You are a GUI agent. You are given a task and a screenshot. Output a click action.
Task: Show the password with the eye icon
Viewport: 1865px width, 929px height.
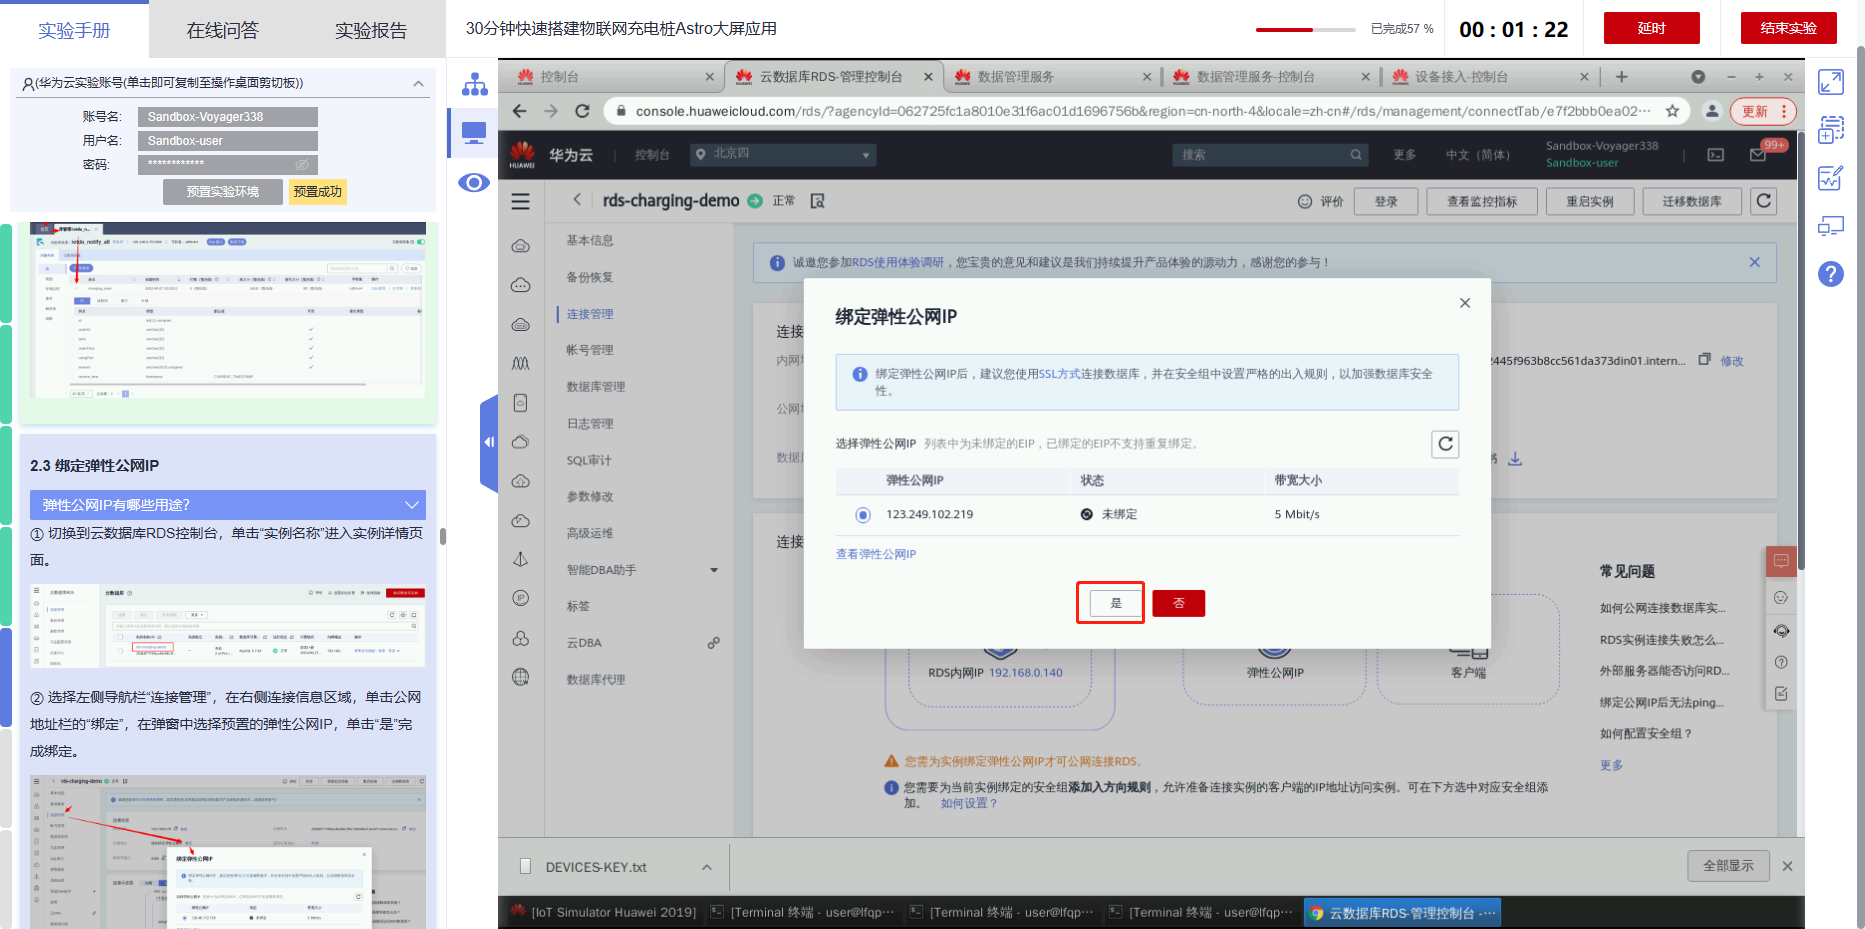pyautogui.click(x=302, y=164)
